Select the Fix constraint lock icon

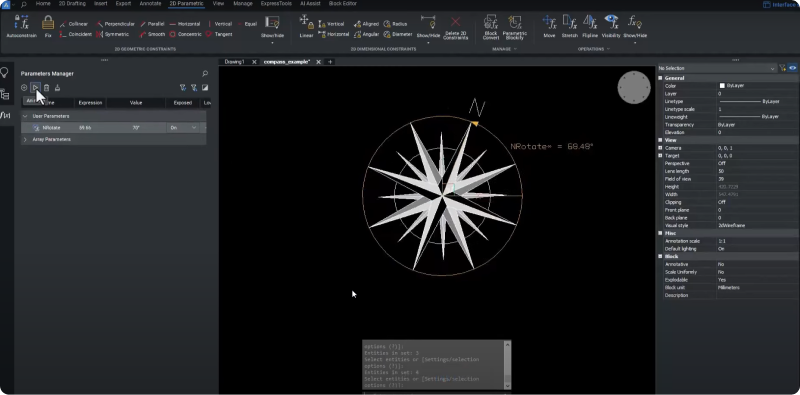pyautogui.click(x=48, y=23)
